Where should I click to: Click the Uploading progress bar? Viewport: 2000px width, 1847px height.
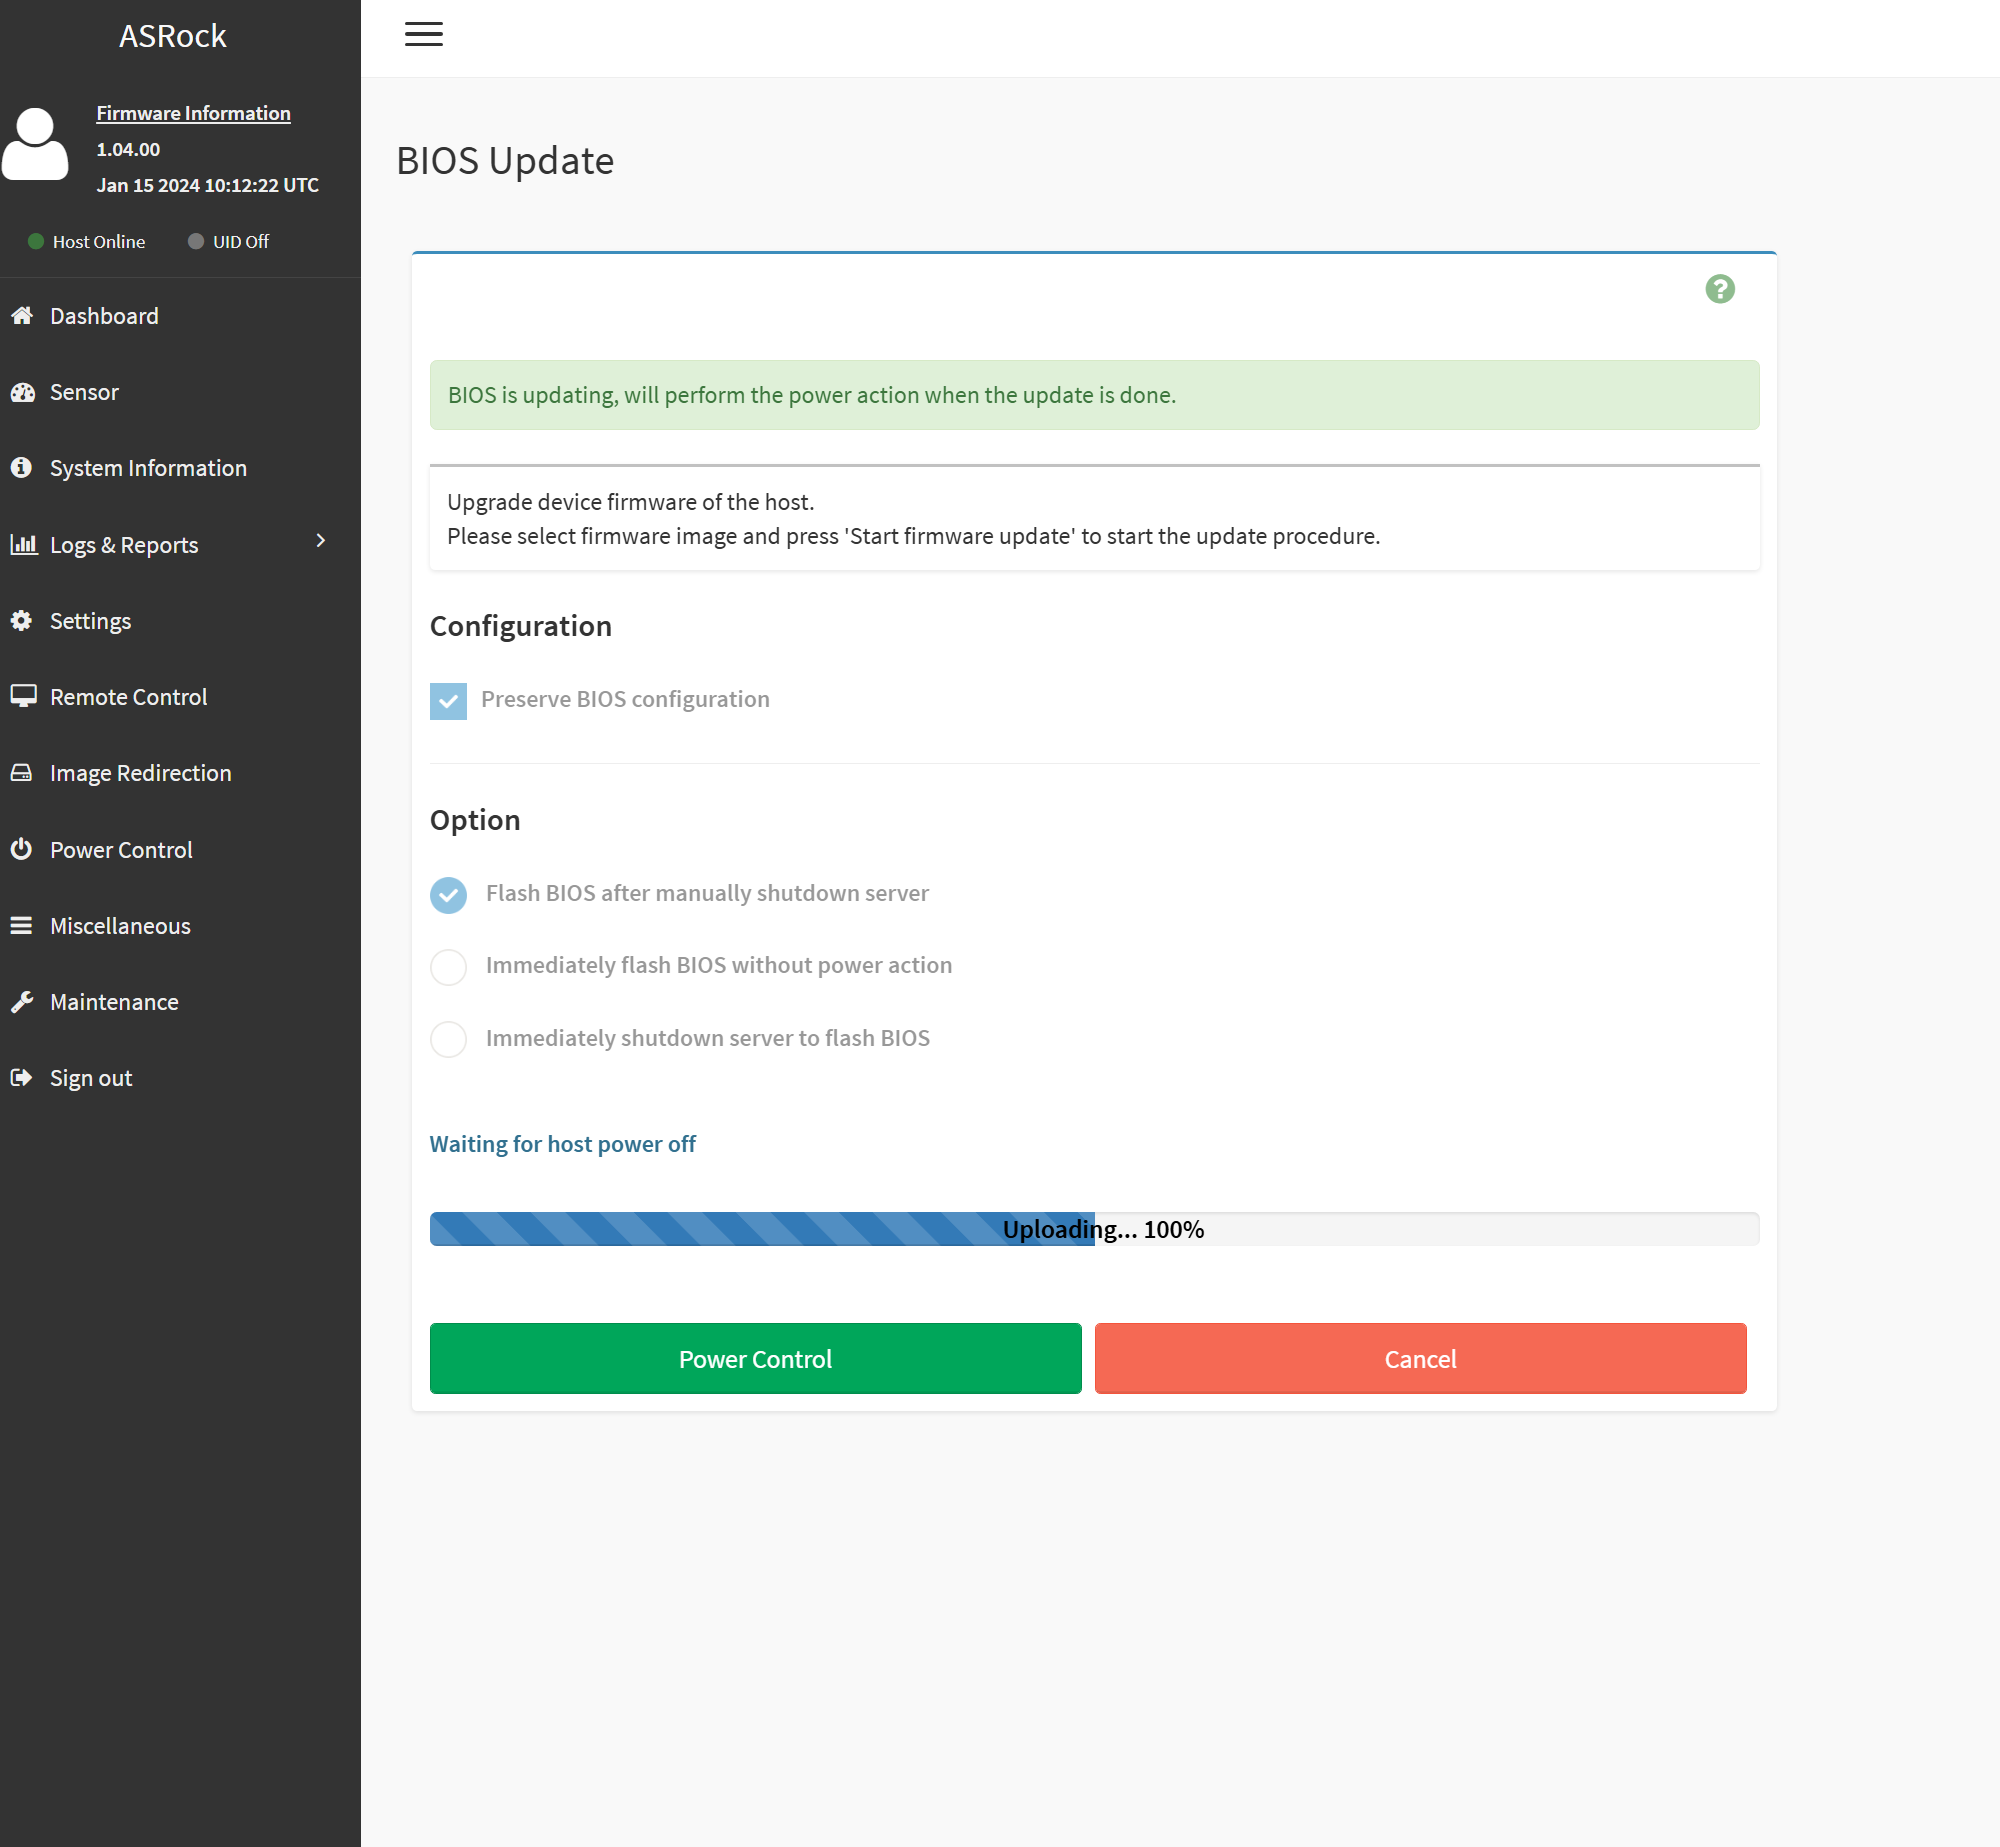[1094, 1229]
